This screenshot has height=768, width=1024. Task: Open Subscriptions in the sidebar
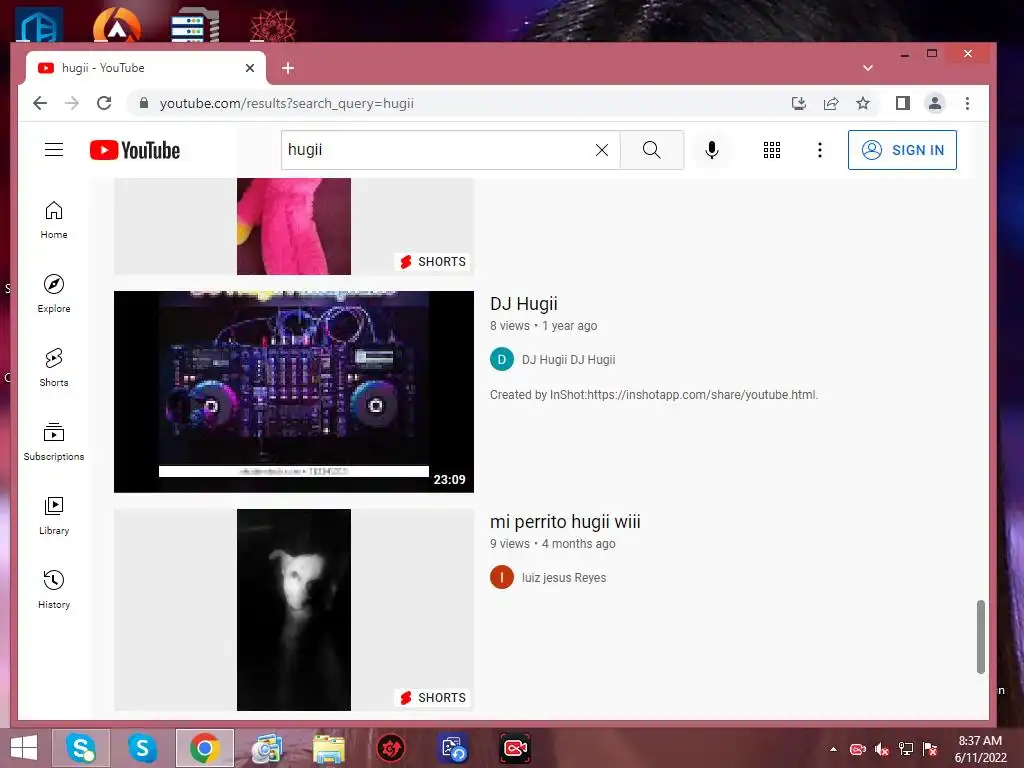[x=54, y=441]
